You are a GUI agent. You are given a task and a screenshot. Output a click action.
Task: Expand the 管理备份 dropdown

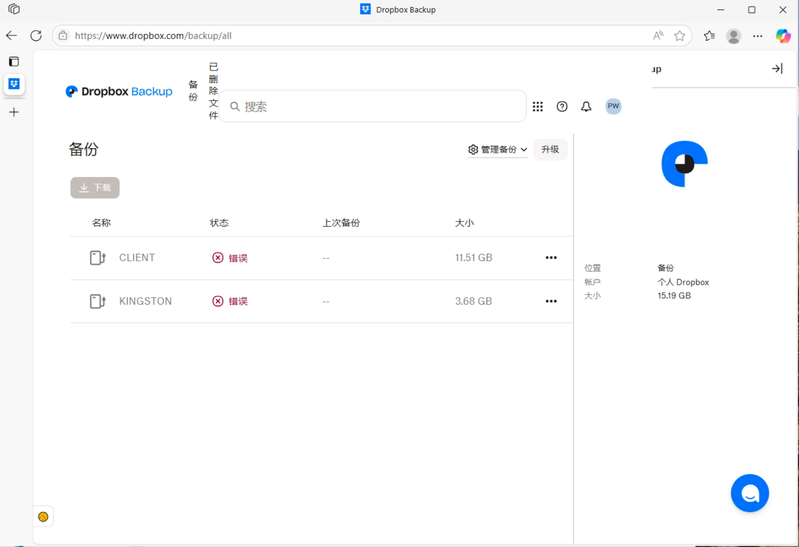(x=497, y=150)
